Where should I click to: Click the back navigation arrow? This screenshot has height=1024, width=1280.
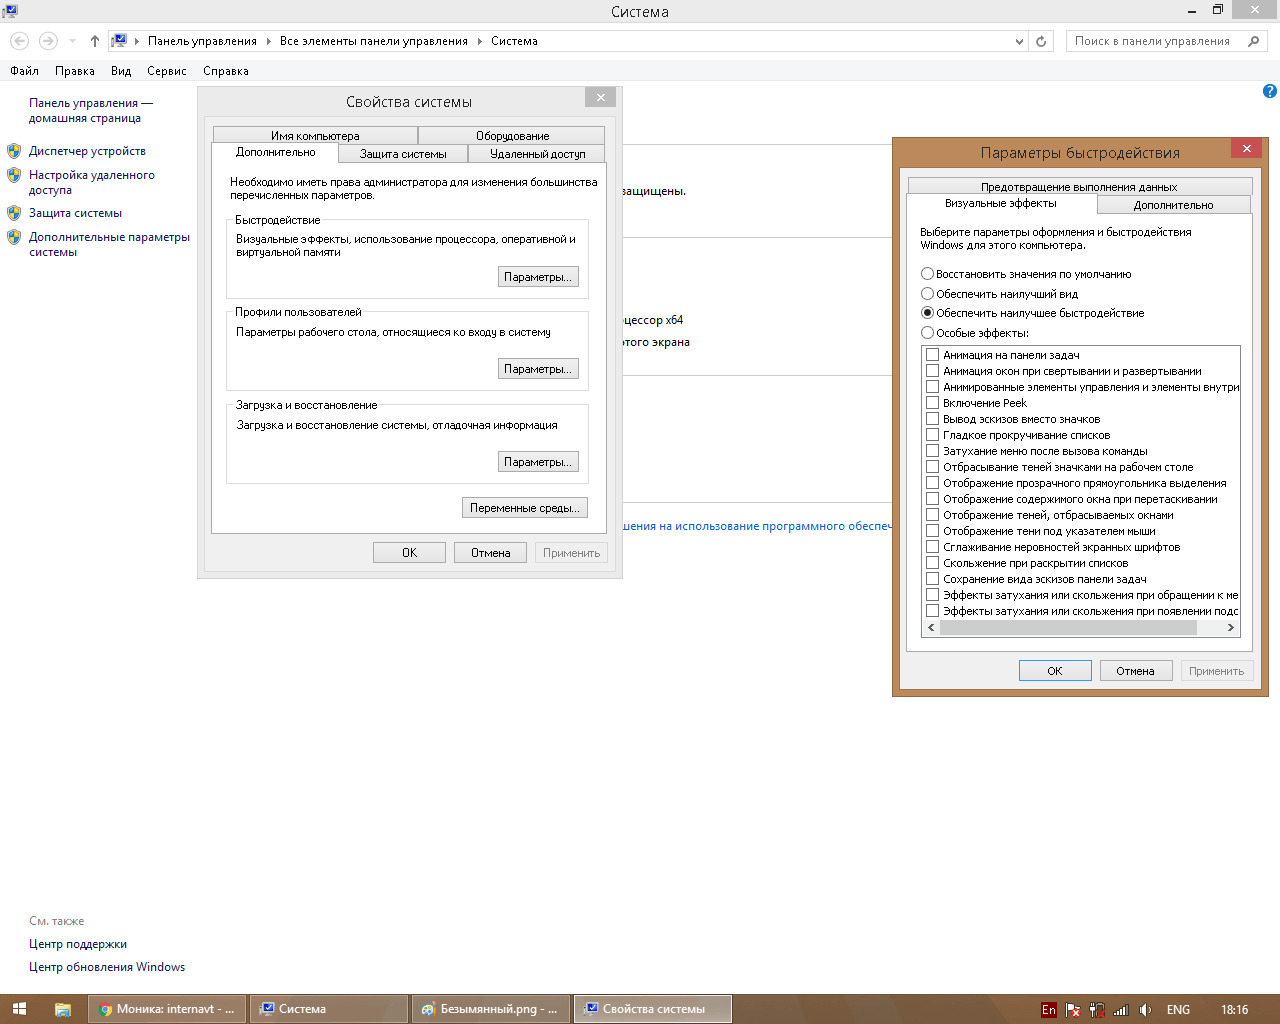20,41
